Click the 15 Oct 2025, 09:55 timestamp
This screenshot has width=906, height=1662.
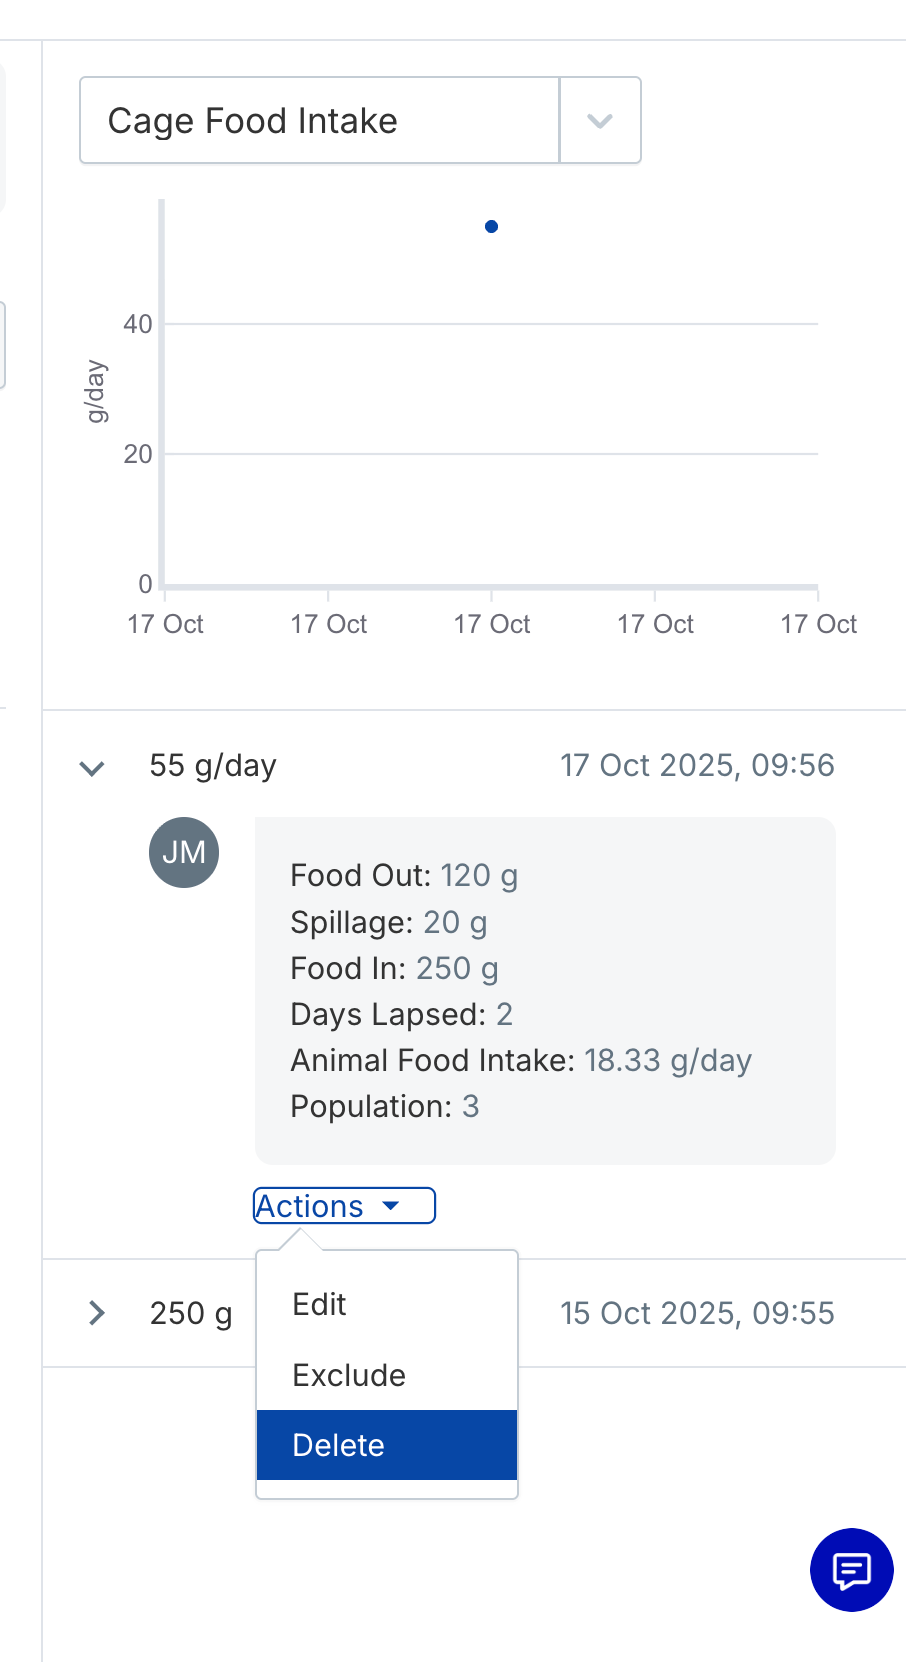[697, 1313]
